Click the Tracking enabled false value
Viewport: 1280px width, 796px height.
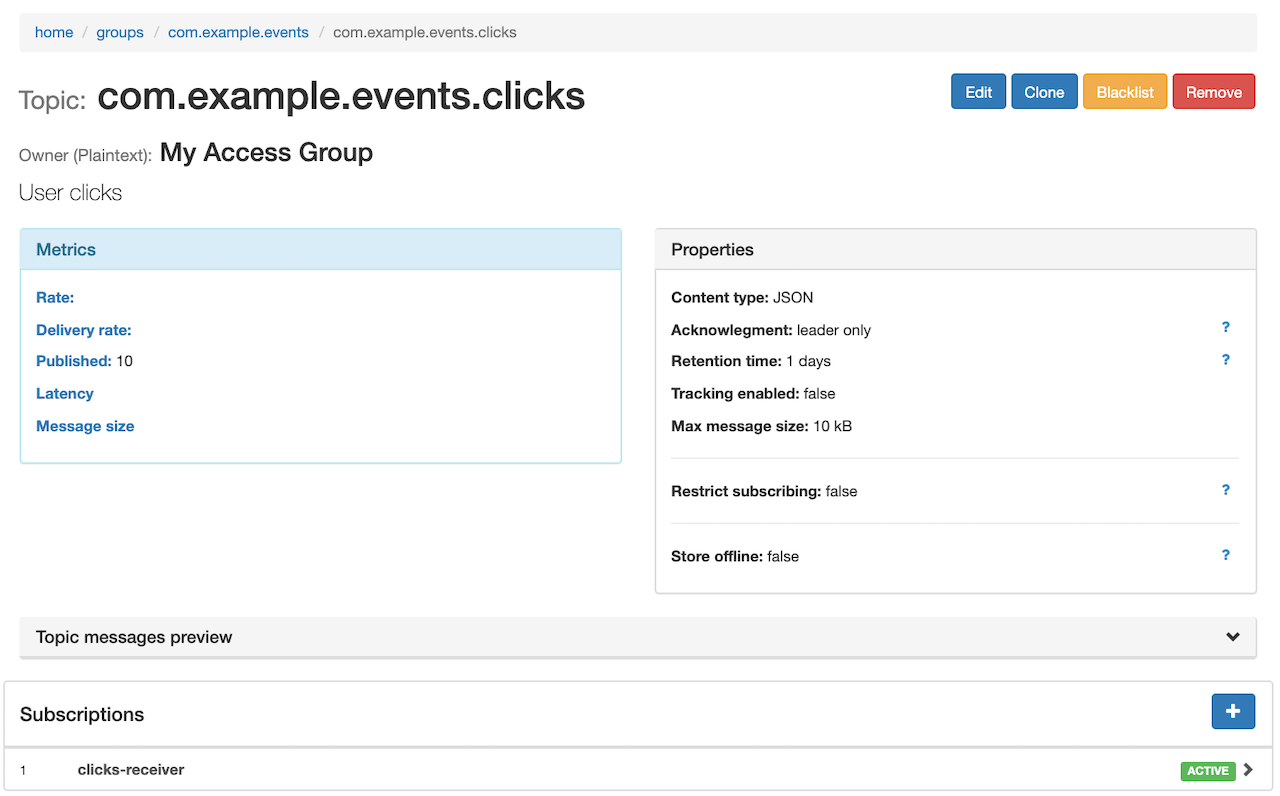[x=819, y=394]
